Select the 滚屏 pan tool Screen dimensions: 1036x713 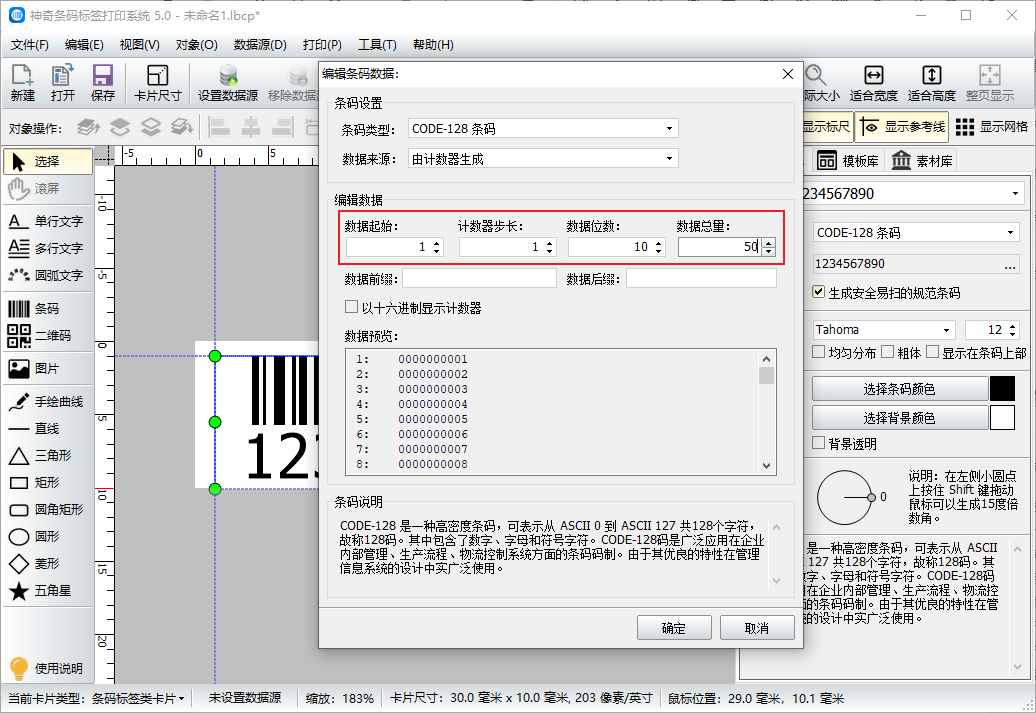pos(48,189)
